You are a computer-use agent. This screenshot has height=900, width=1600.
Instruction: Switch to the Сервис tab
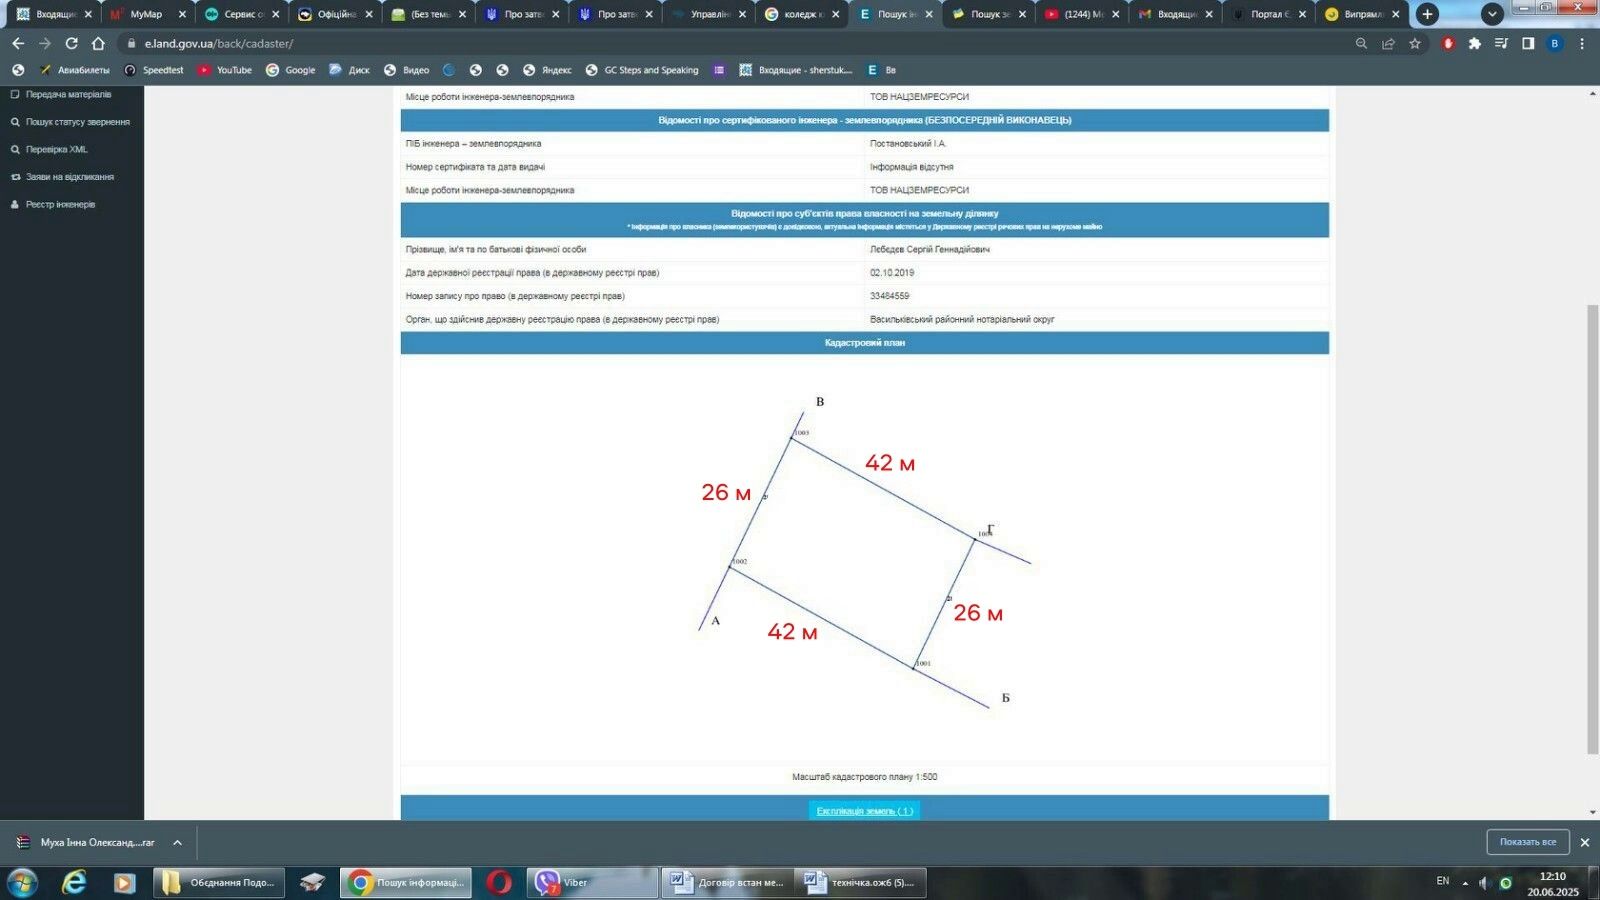[239, 14]
